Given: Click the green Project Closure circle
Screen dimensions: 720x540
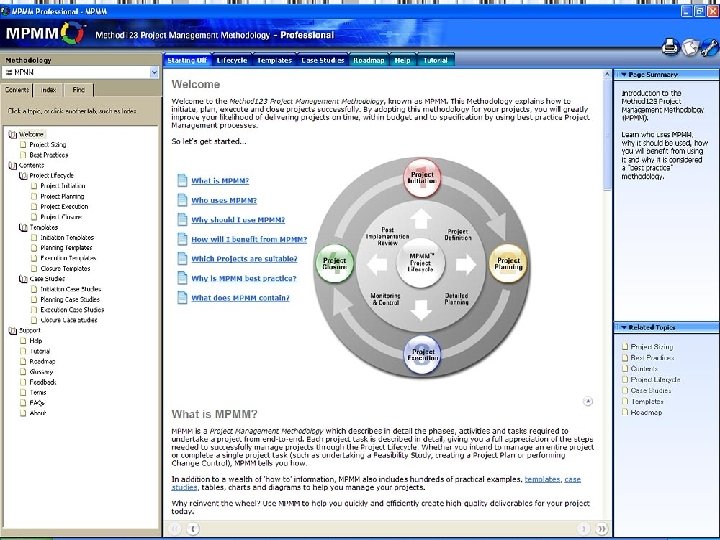Looking at the screenshot, I should [x=334, y=264].
